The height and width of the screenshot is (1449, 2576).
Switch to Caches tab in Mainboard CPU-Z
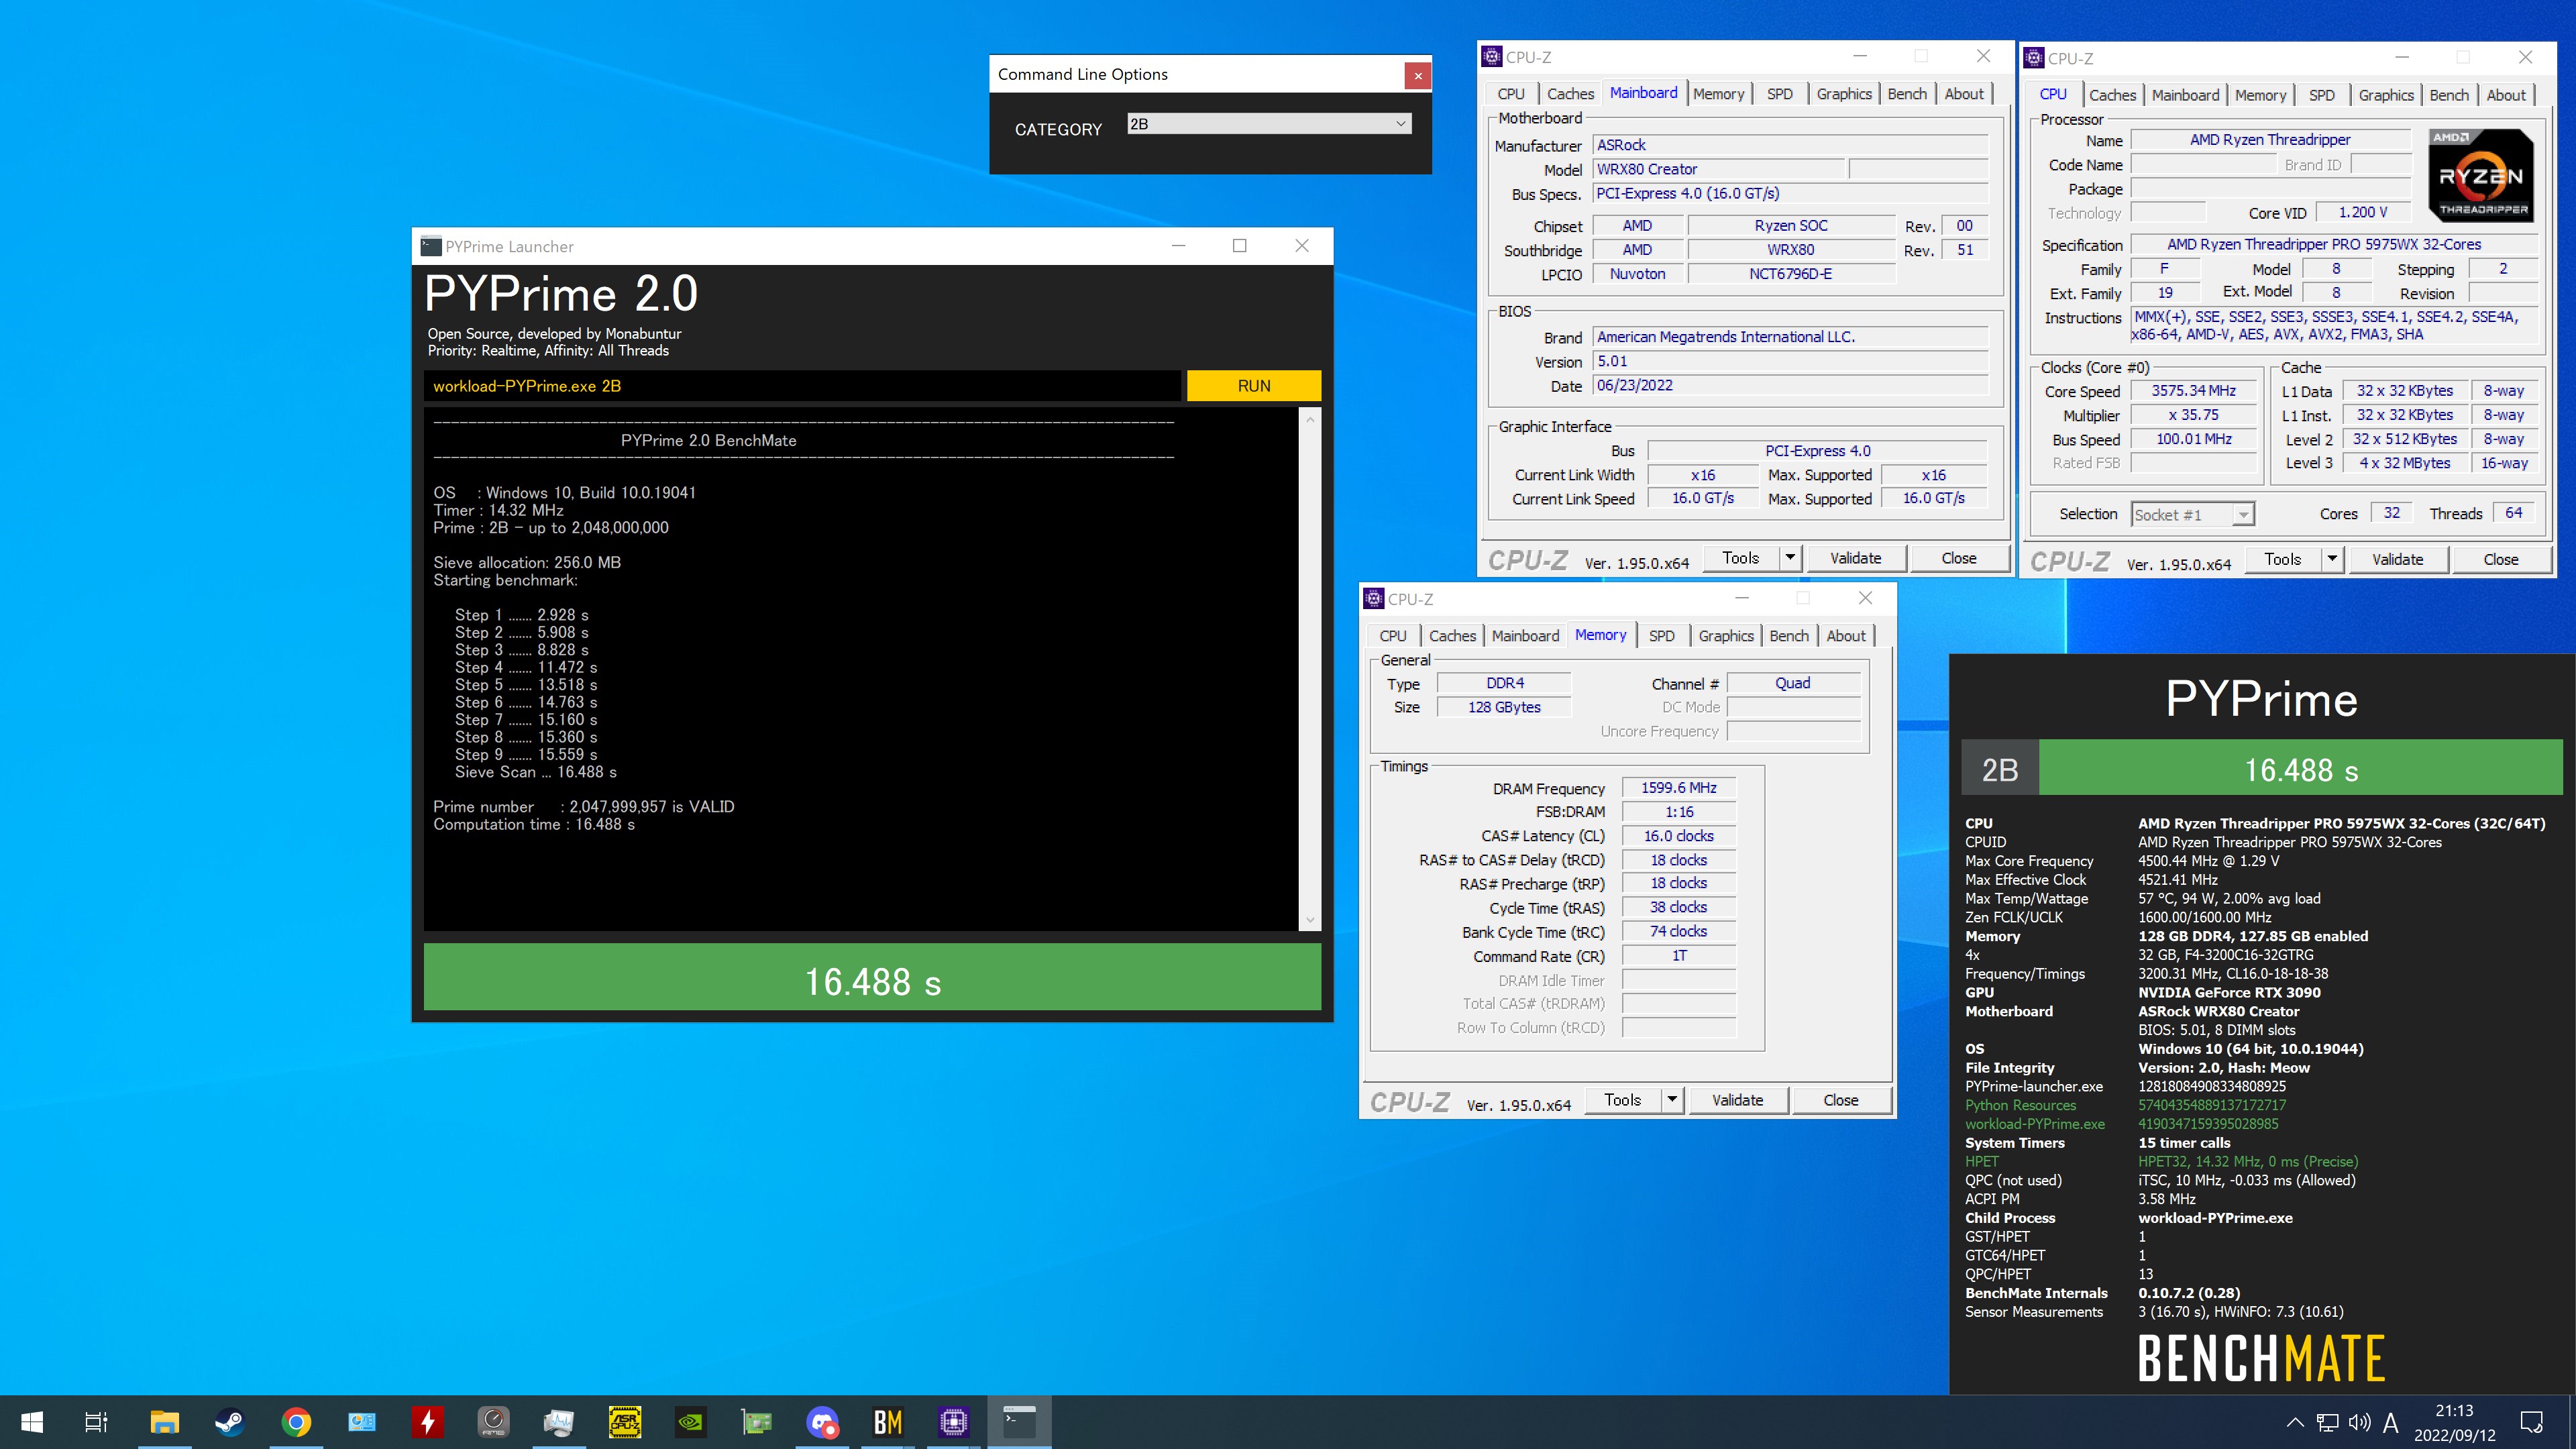[x=1570, y=94]
